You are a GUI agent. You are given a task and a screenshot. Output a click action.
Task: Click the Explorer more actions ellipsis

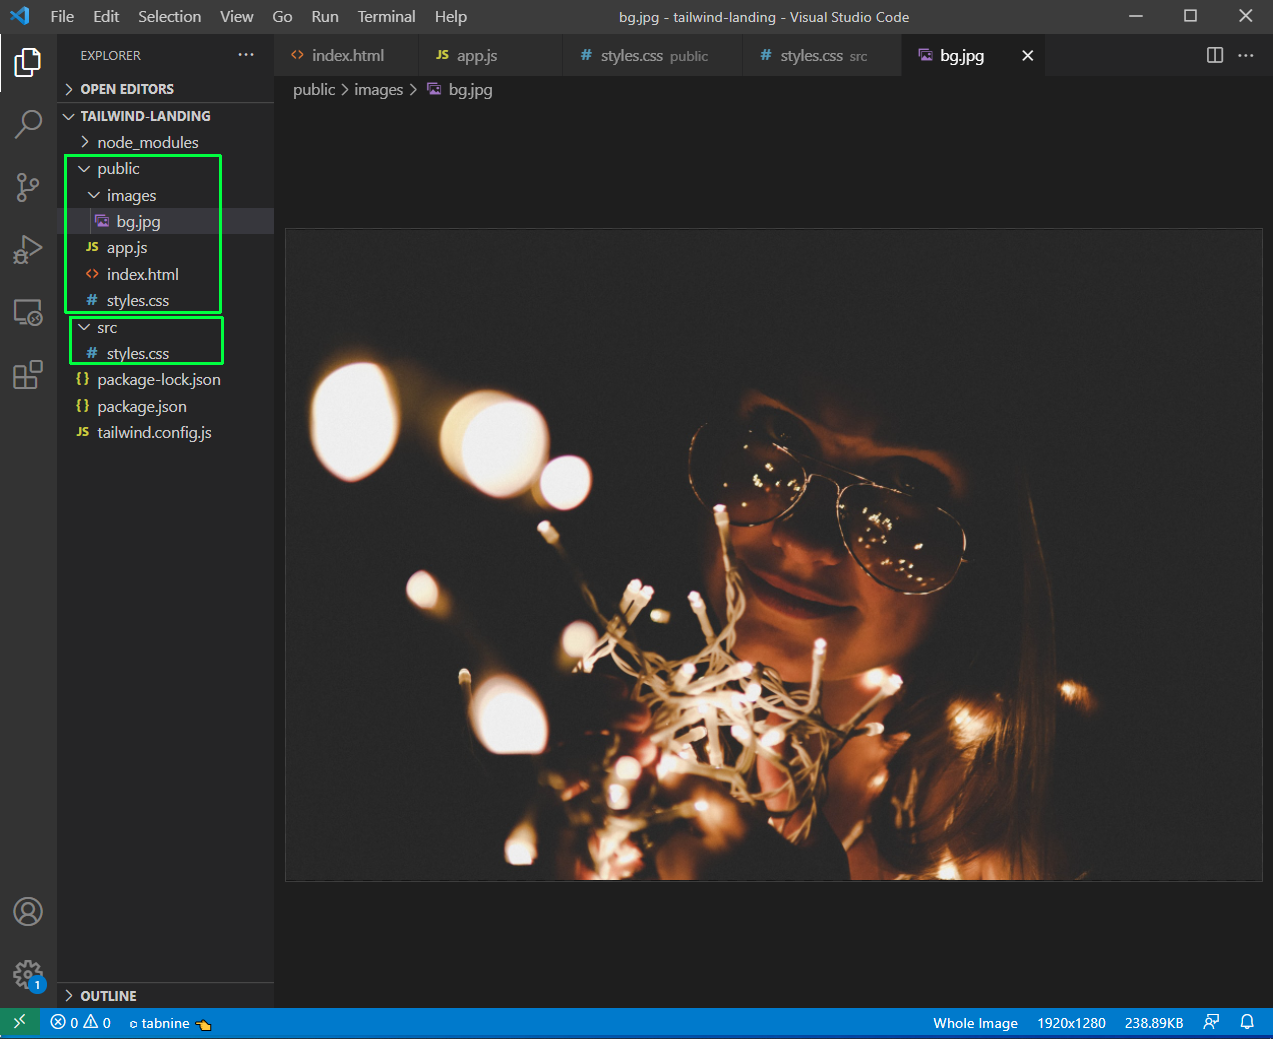[x=246, y=55]
